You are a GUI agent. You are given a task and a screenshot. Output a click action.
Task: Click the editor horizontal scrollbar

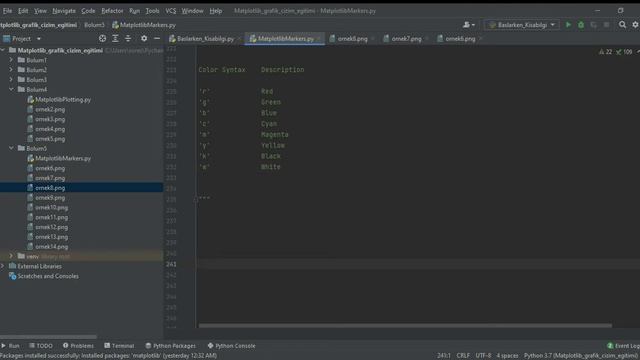[x=405, y=325]
